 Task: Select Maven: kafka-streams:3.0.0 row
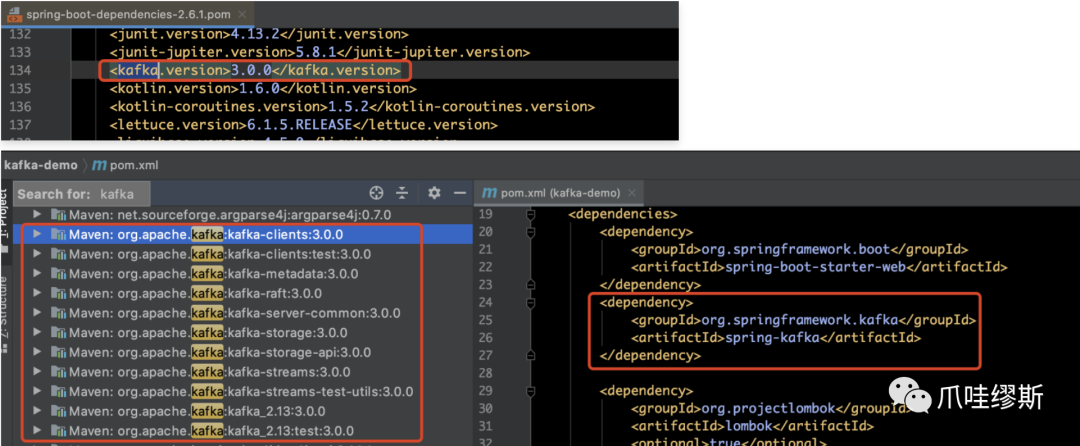242,372
